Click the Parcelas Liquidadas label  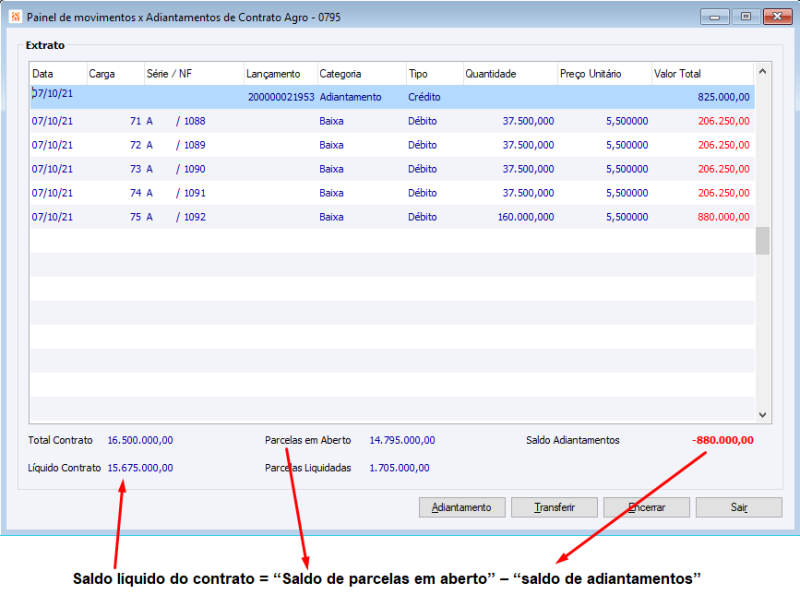point(308,467)
